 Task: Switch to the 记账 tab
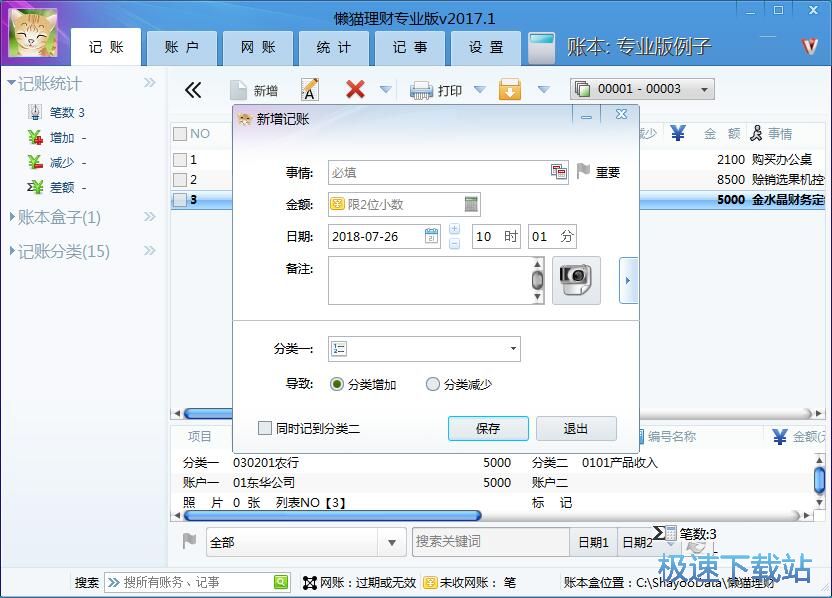(106, 47)
